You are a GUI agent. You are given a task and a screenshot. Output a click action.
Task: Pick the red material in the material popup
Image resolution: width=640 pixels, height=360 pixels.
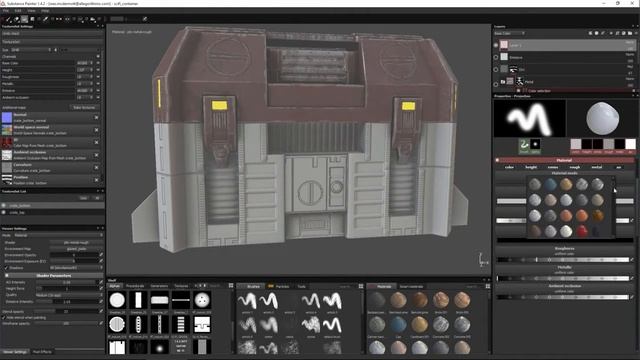click(582, 231)
